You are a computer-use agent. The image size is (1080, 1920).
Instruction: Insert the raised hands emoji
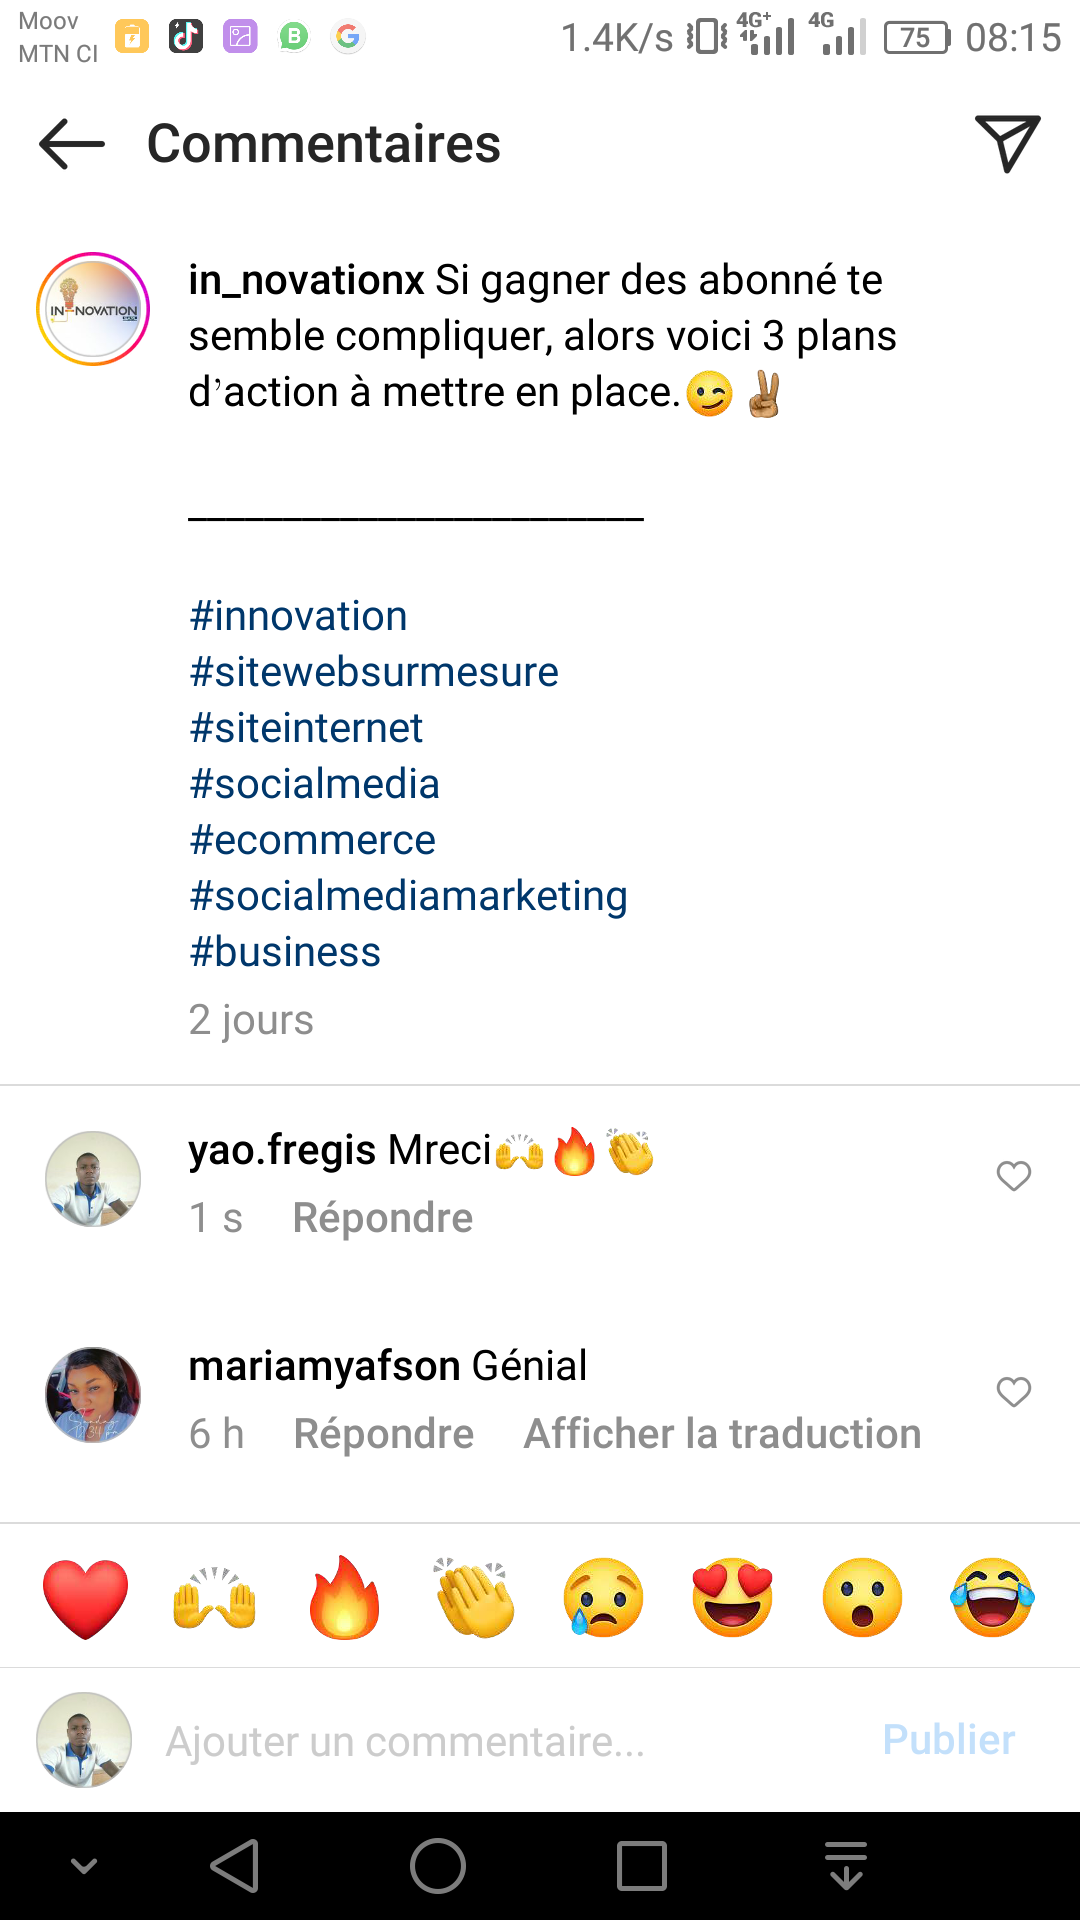(215, 1597)
